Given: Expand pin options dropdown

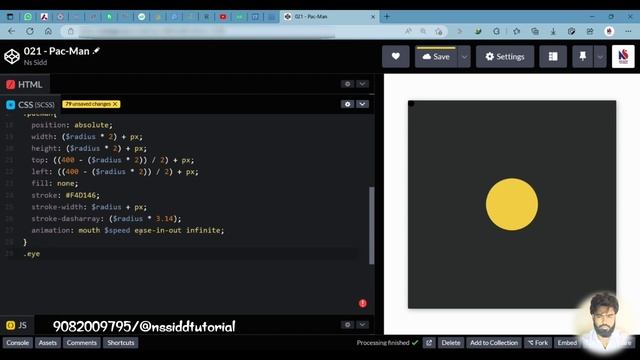Looking at the screenshot, I should (x=600, y=57).
